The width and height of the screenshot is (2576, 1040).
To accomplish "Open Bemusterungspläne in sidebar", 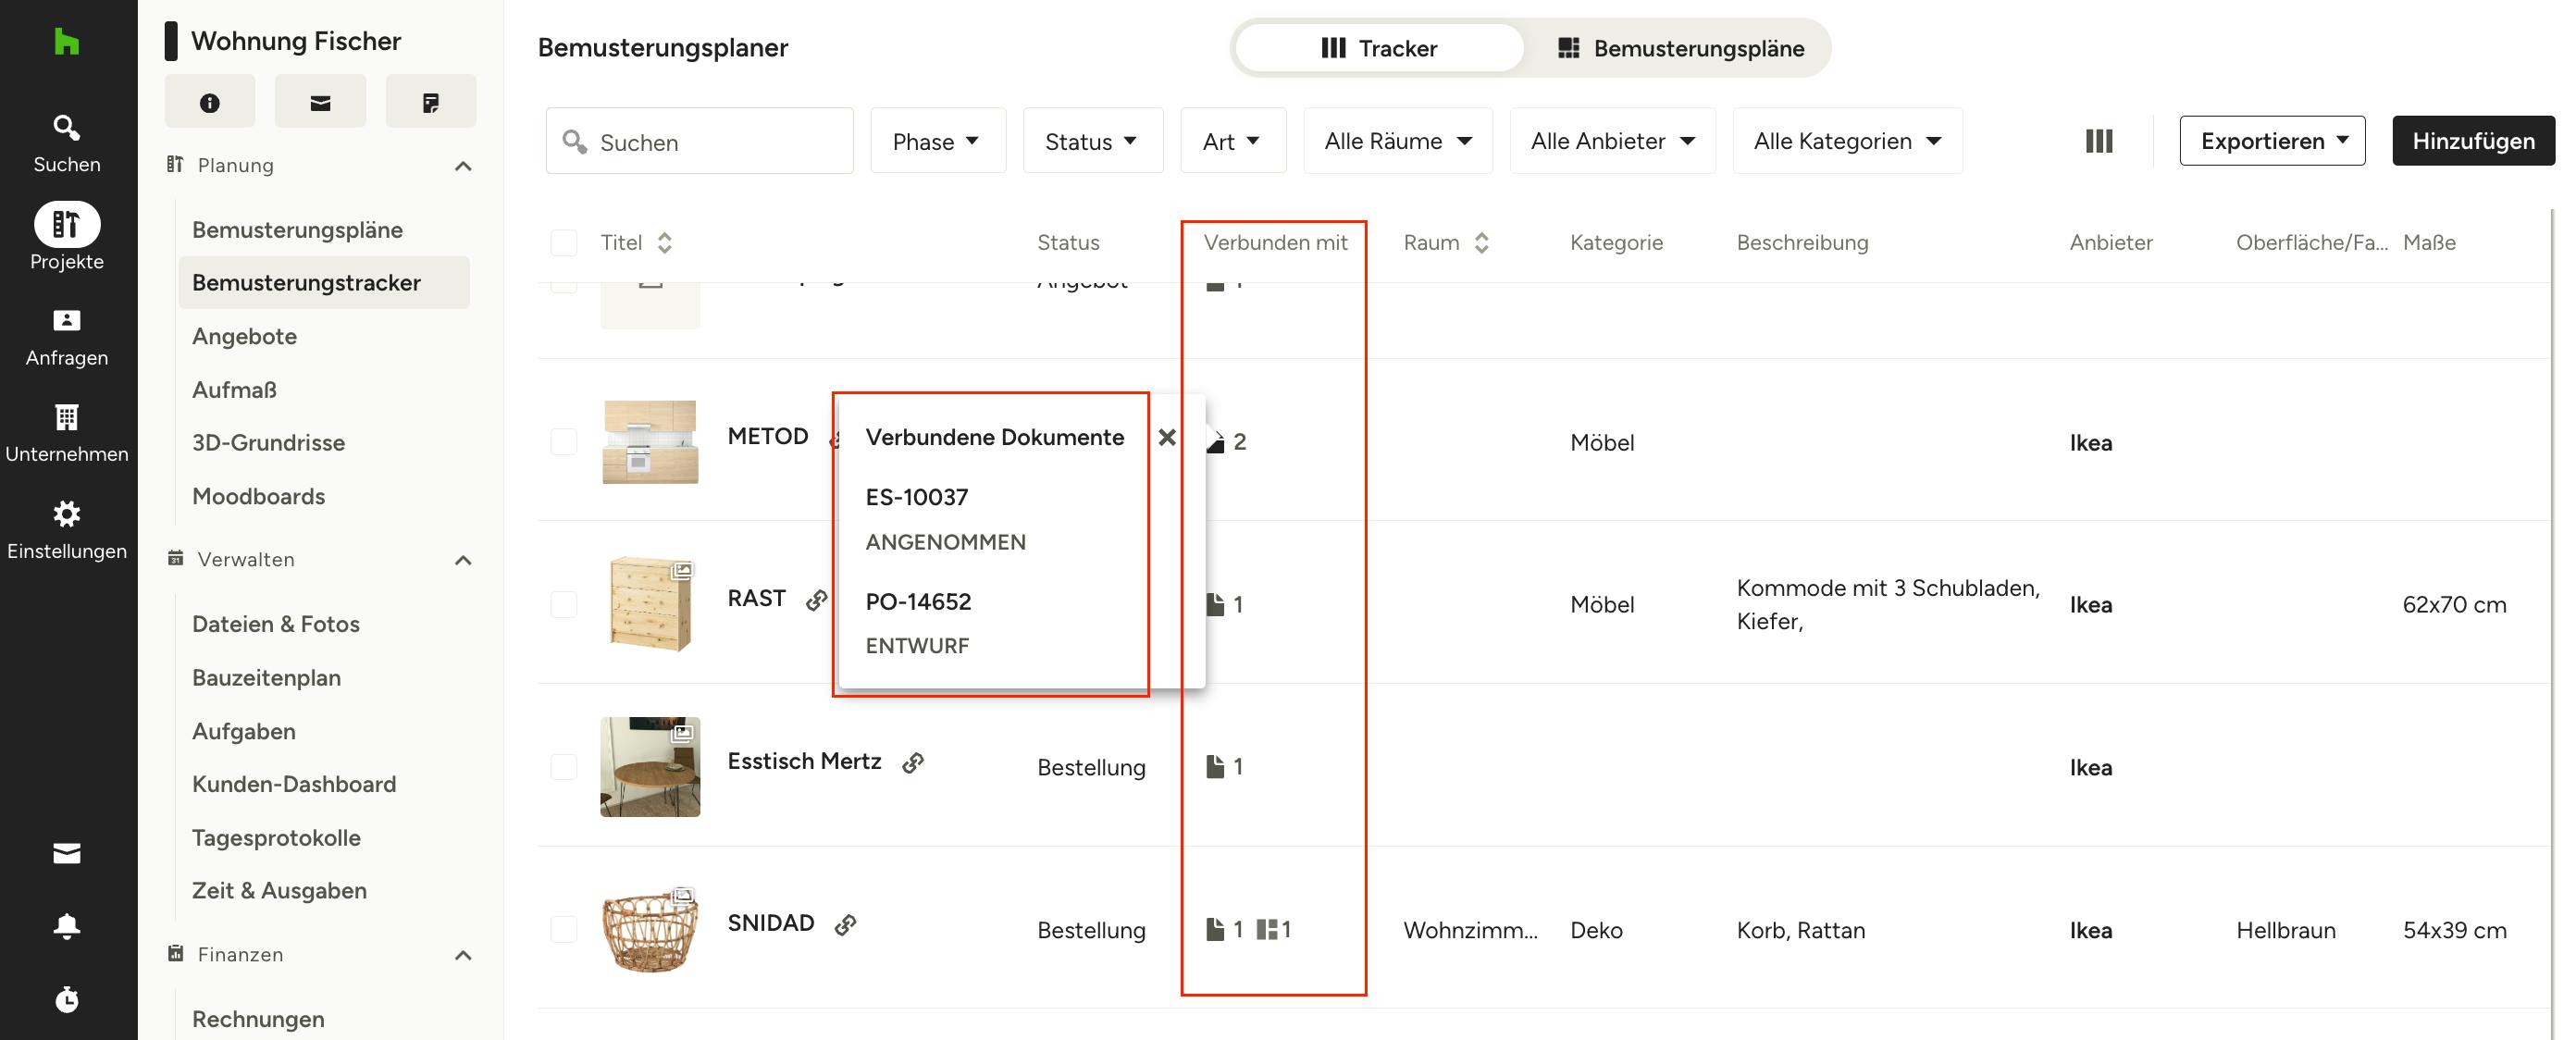I will [298, 230].
